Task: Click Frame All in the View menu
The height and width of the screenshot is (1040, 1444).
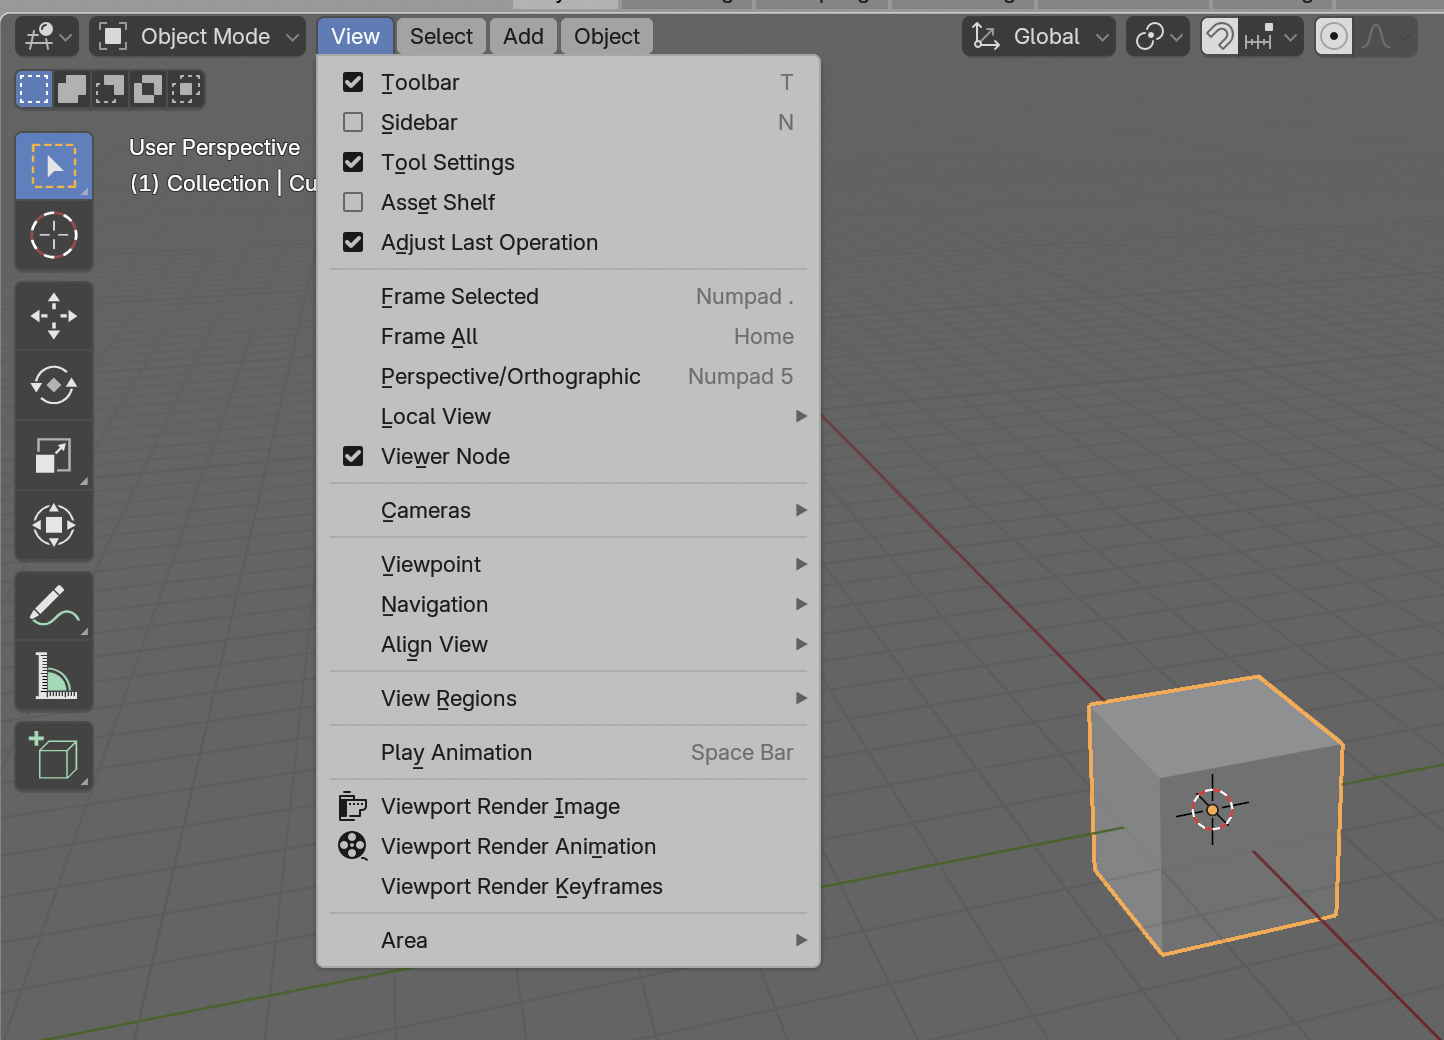Action: (x=568, y=336)
